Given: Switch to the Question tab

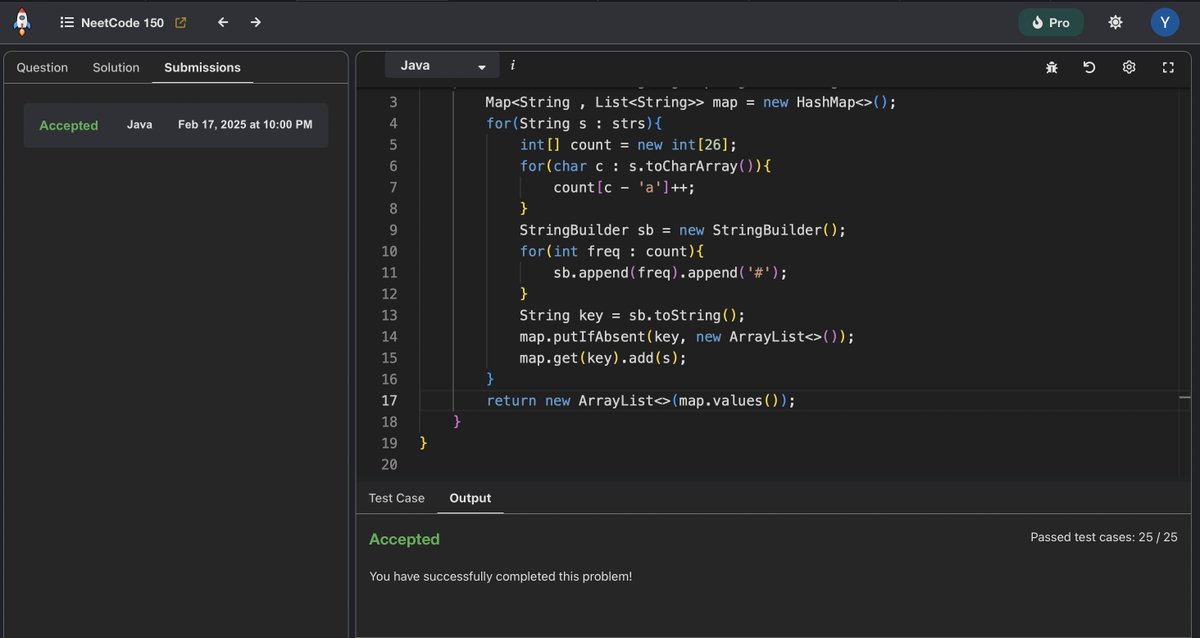Looking at the screenshot, I should [41, 67].
